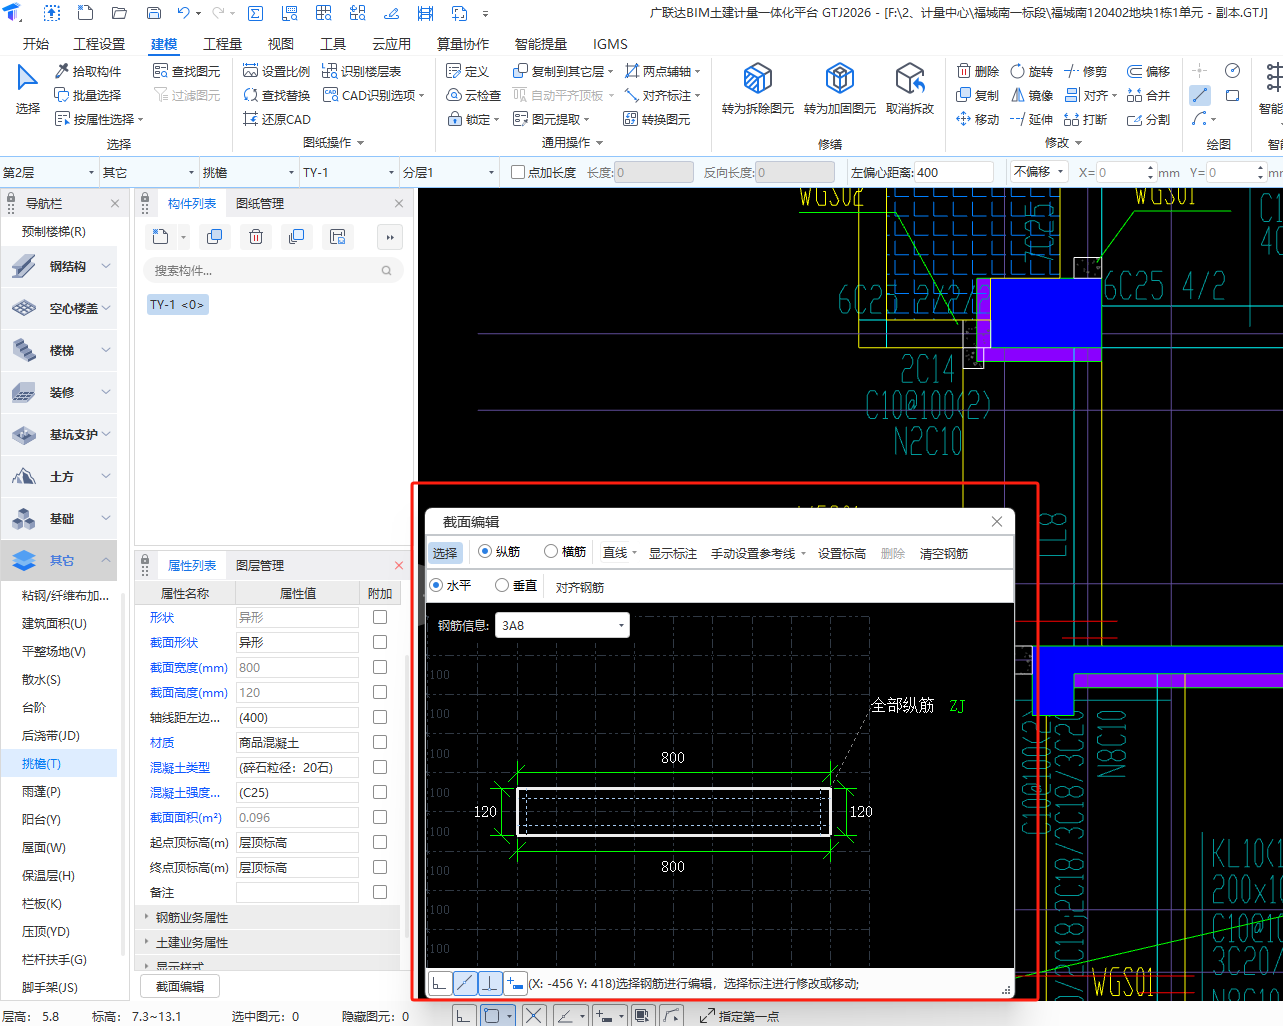This screenshot has height=1026, width=1283.
Task: Check the 点加长度 checkbox
Action: pyautogui.click(x=518, y=172)
